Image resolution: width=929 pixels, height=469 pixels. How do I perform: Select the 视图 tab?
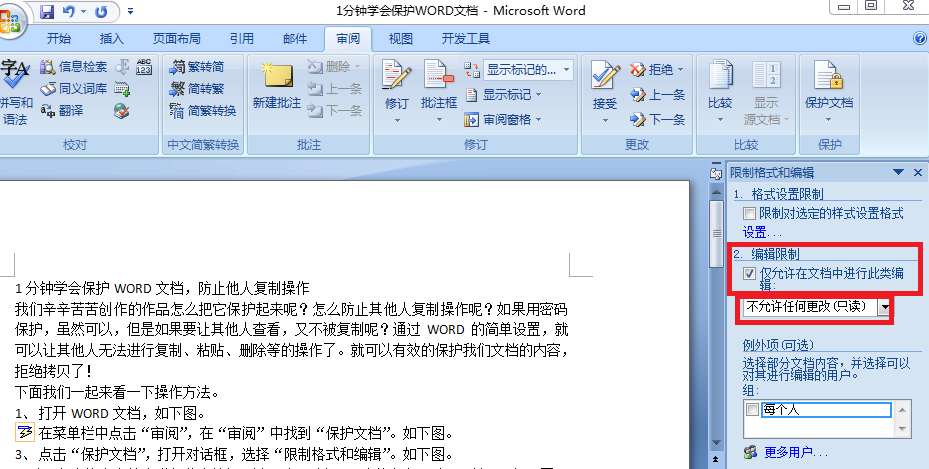point(401,39)
